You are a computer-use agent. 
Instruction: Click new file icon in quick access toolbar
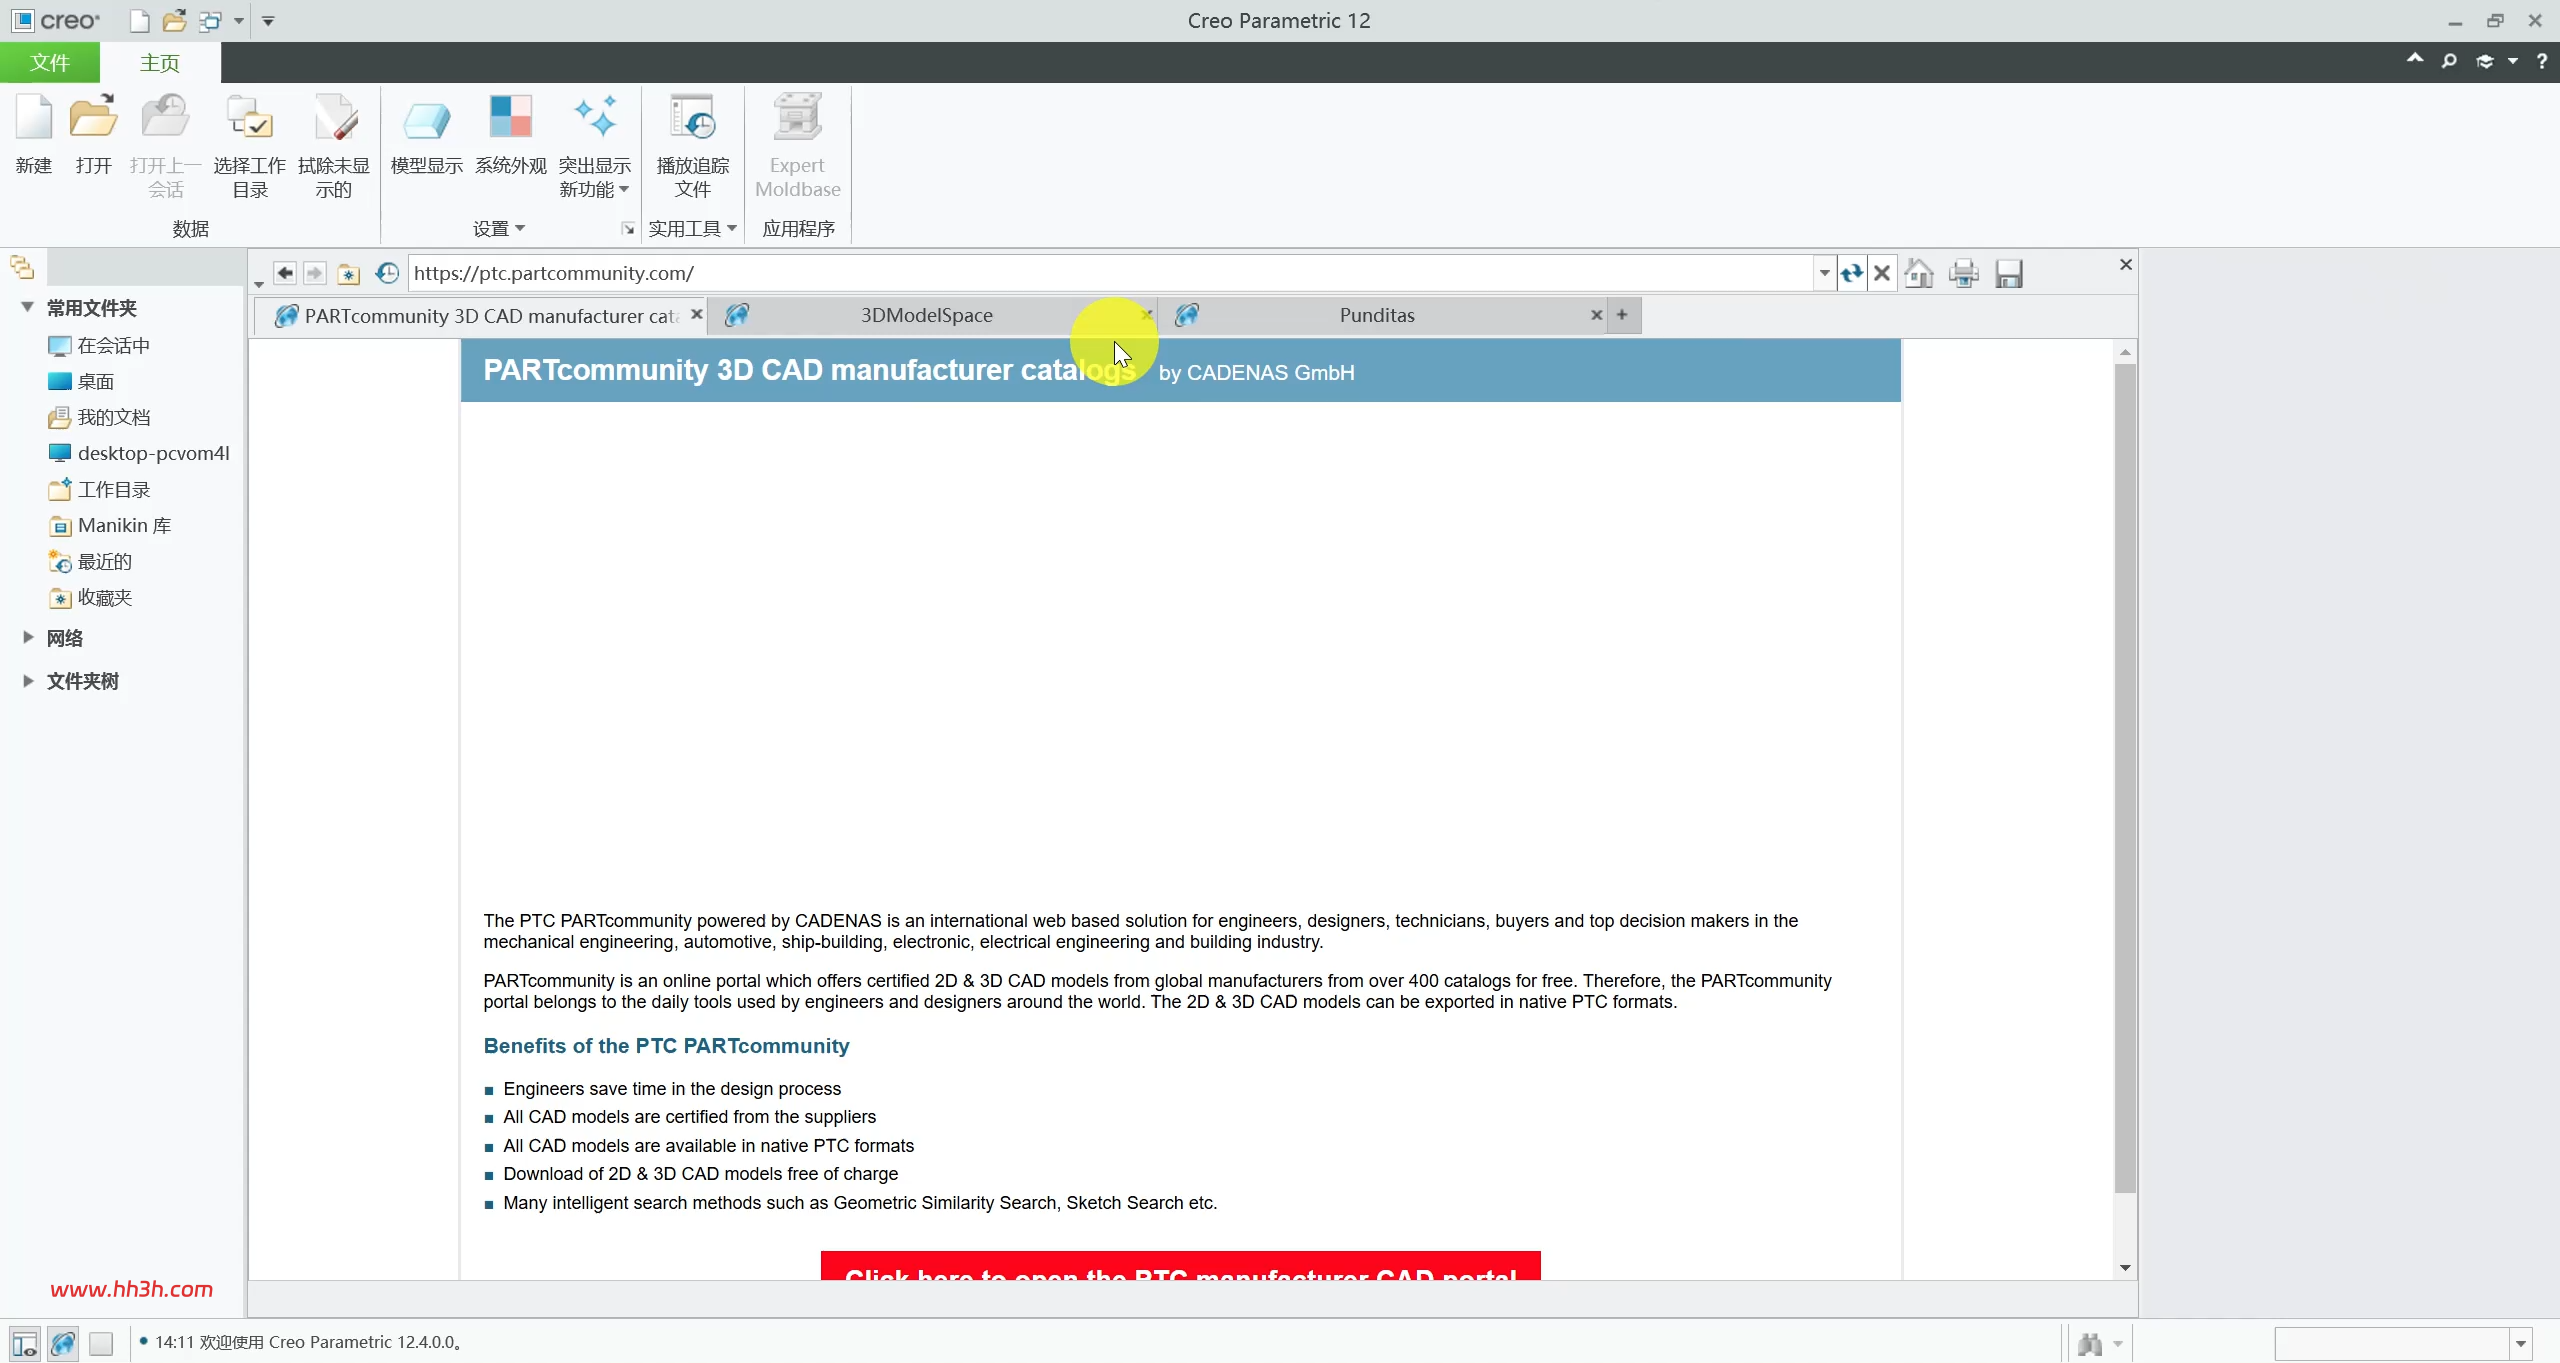coord(140,21)
